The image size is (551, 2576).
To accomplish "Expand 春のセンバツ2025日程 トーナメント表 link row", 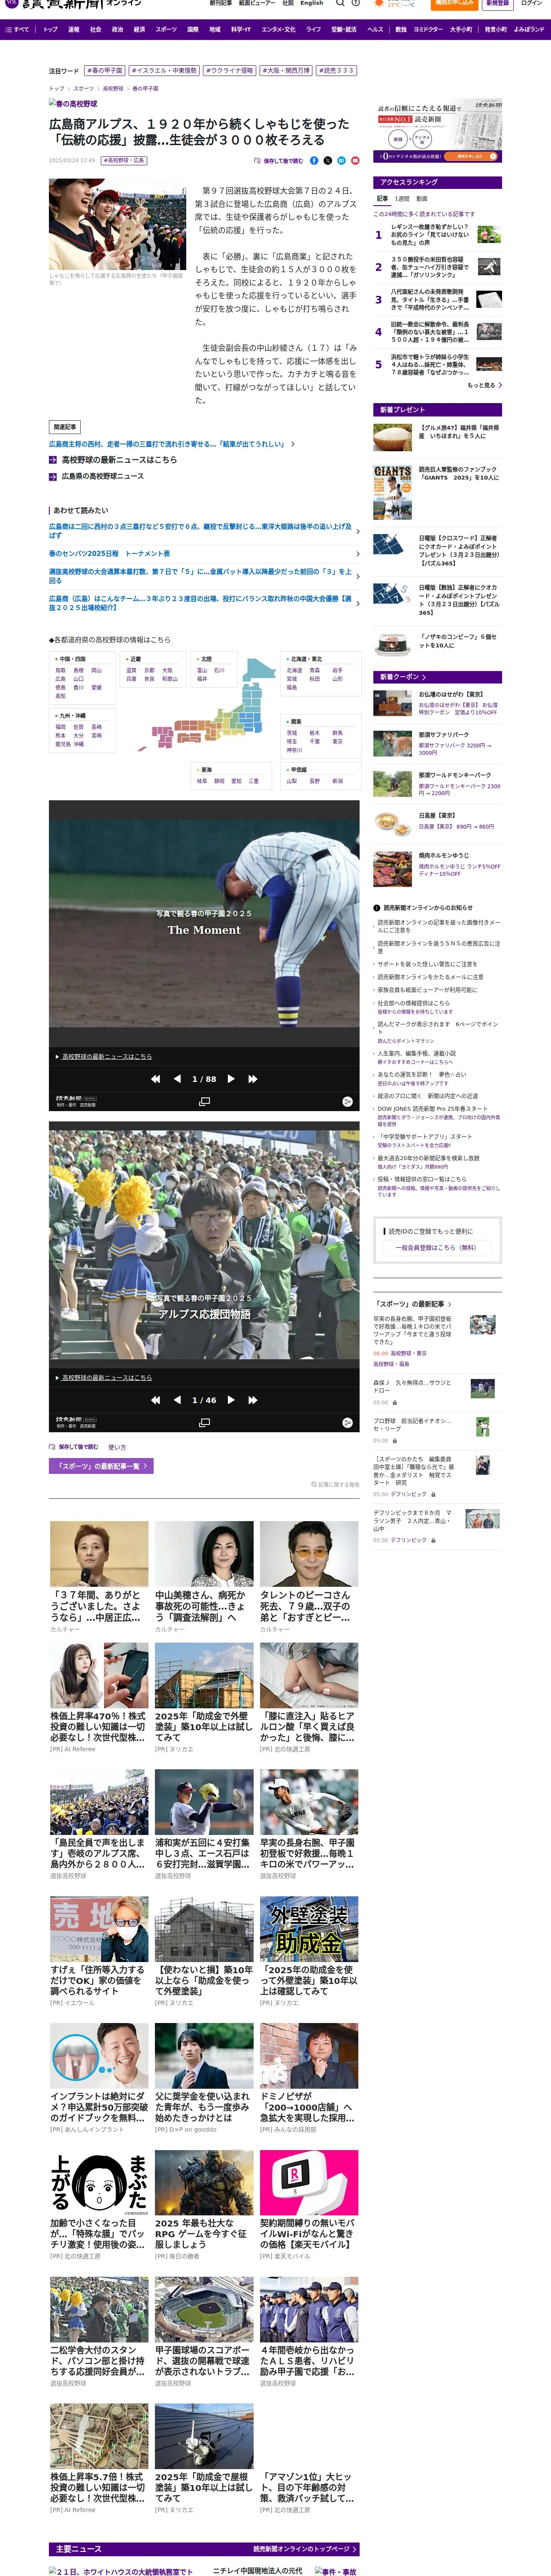I will click(204, 553).
